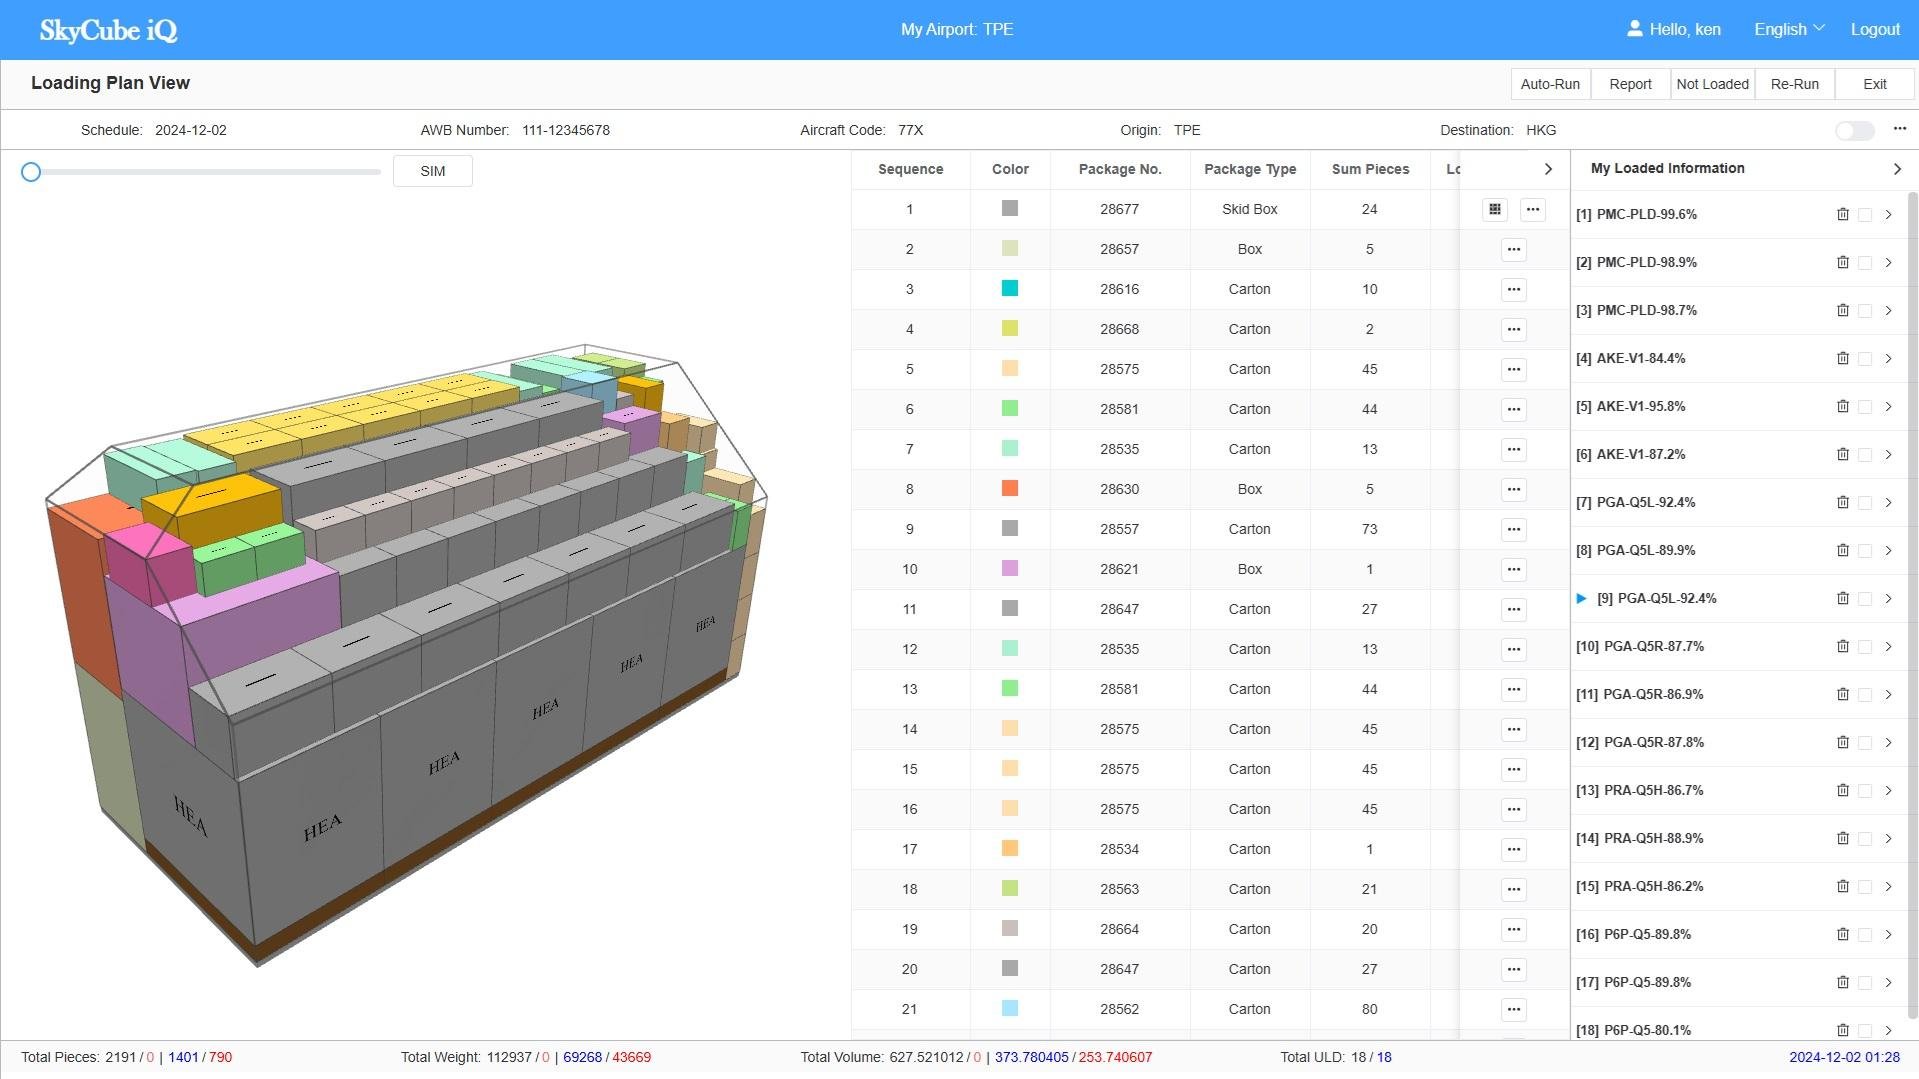Click trash icon for AKE-V1-84.4%
1919x1079 pixels.
(x=1842, y=358)
